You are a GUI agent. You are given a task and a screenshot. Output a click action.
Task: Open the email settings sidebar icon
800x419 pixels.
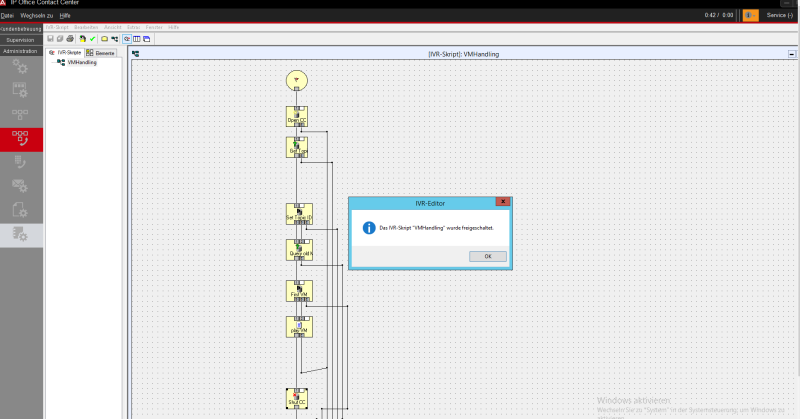[x=20, y=186]
